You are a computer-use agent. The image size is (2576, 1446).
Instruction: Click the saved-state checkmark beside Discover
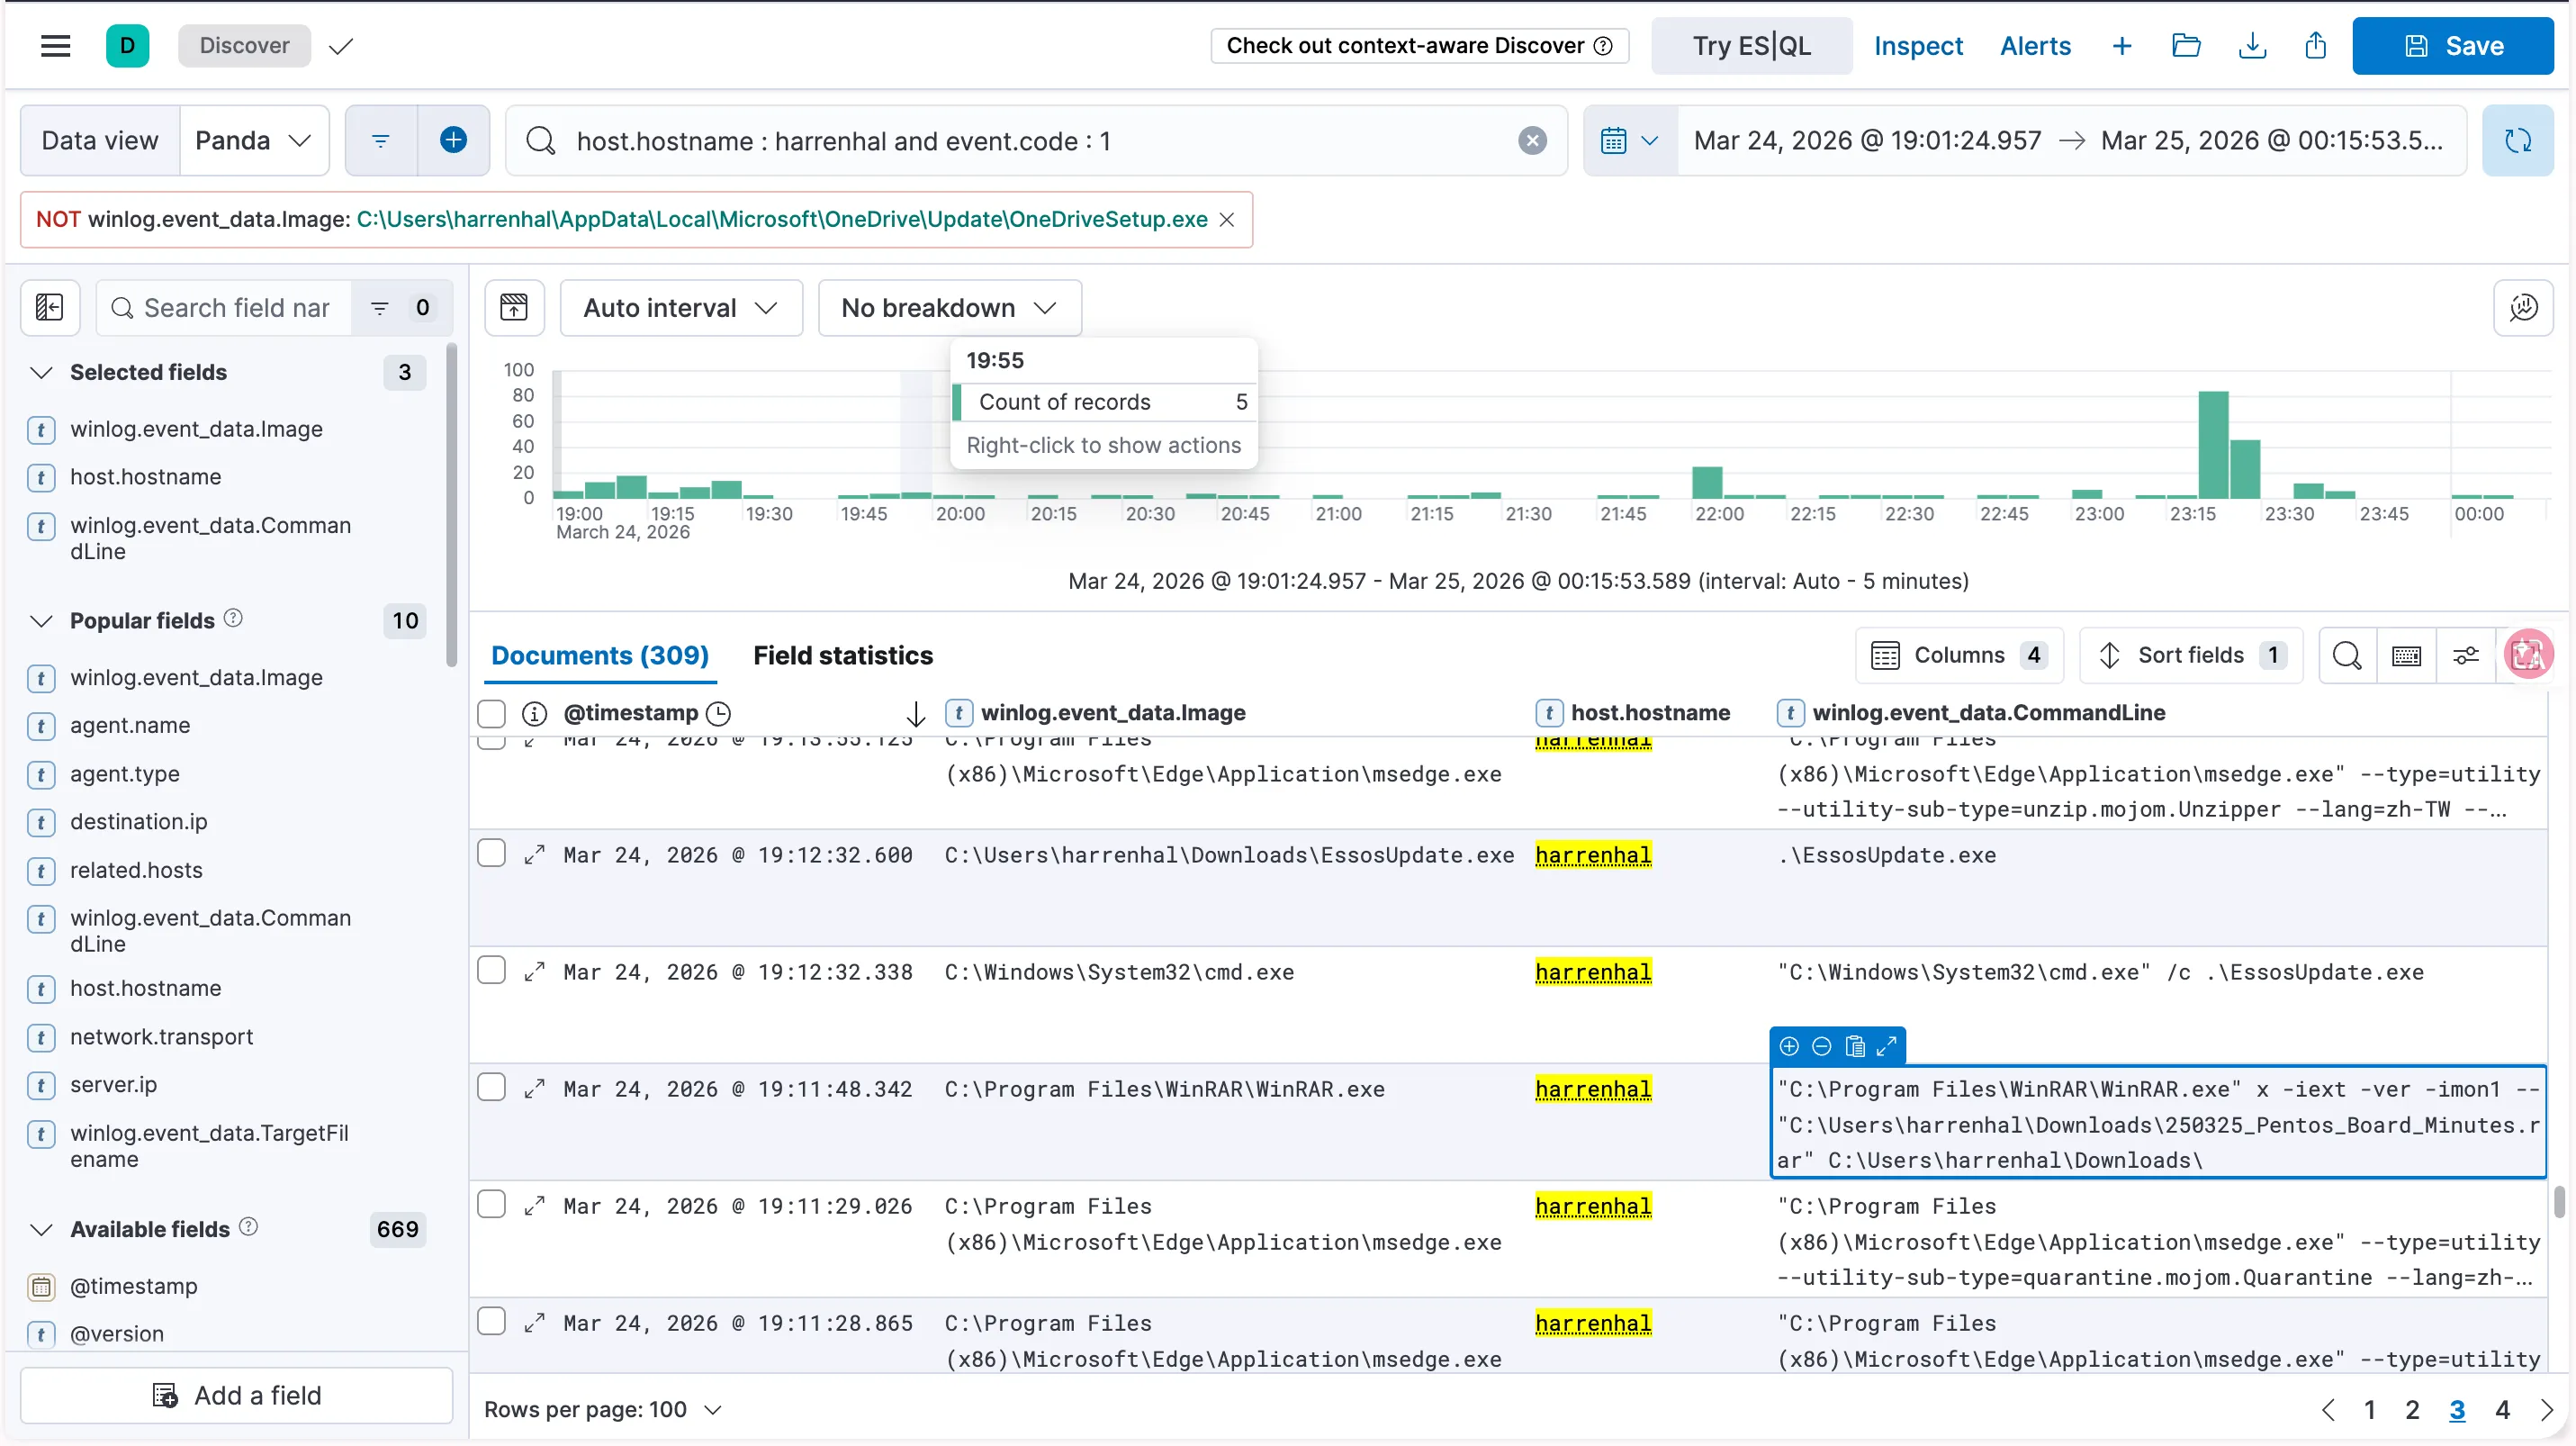[341, 46]
